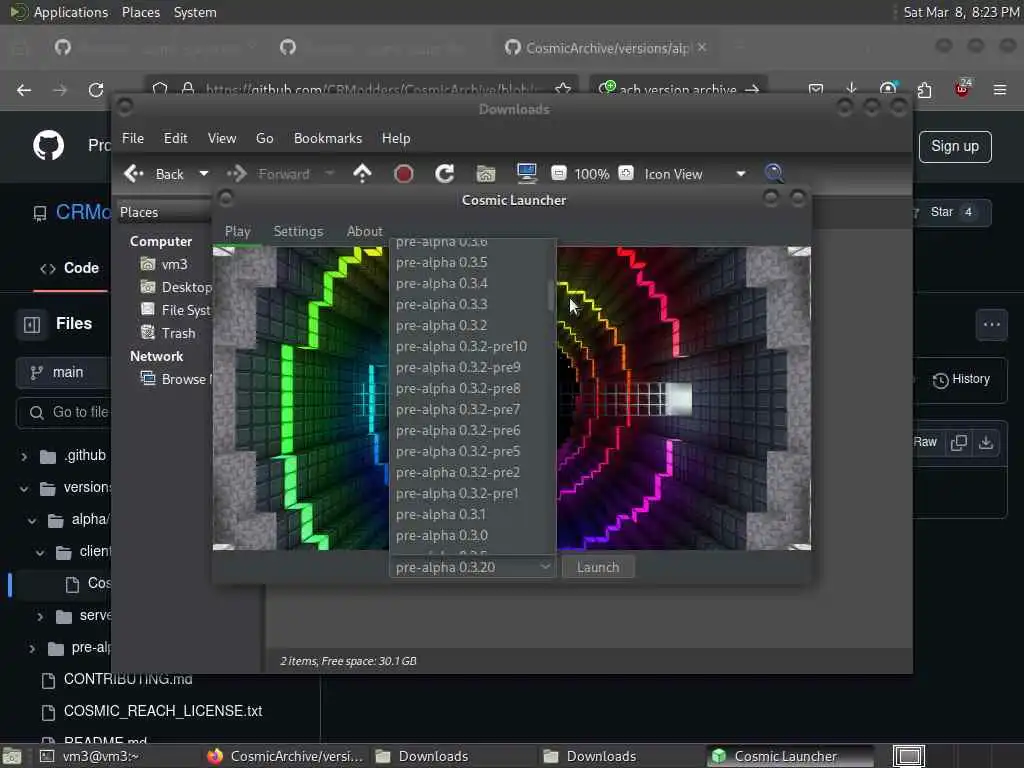Open the File menu in Downloads window
This screenshot has height=768, width=1024.
tap(133, 138)
